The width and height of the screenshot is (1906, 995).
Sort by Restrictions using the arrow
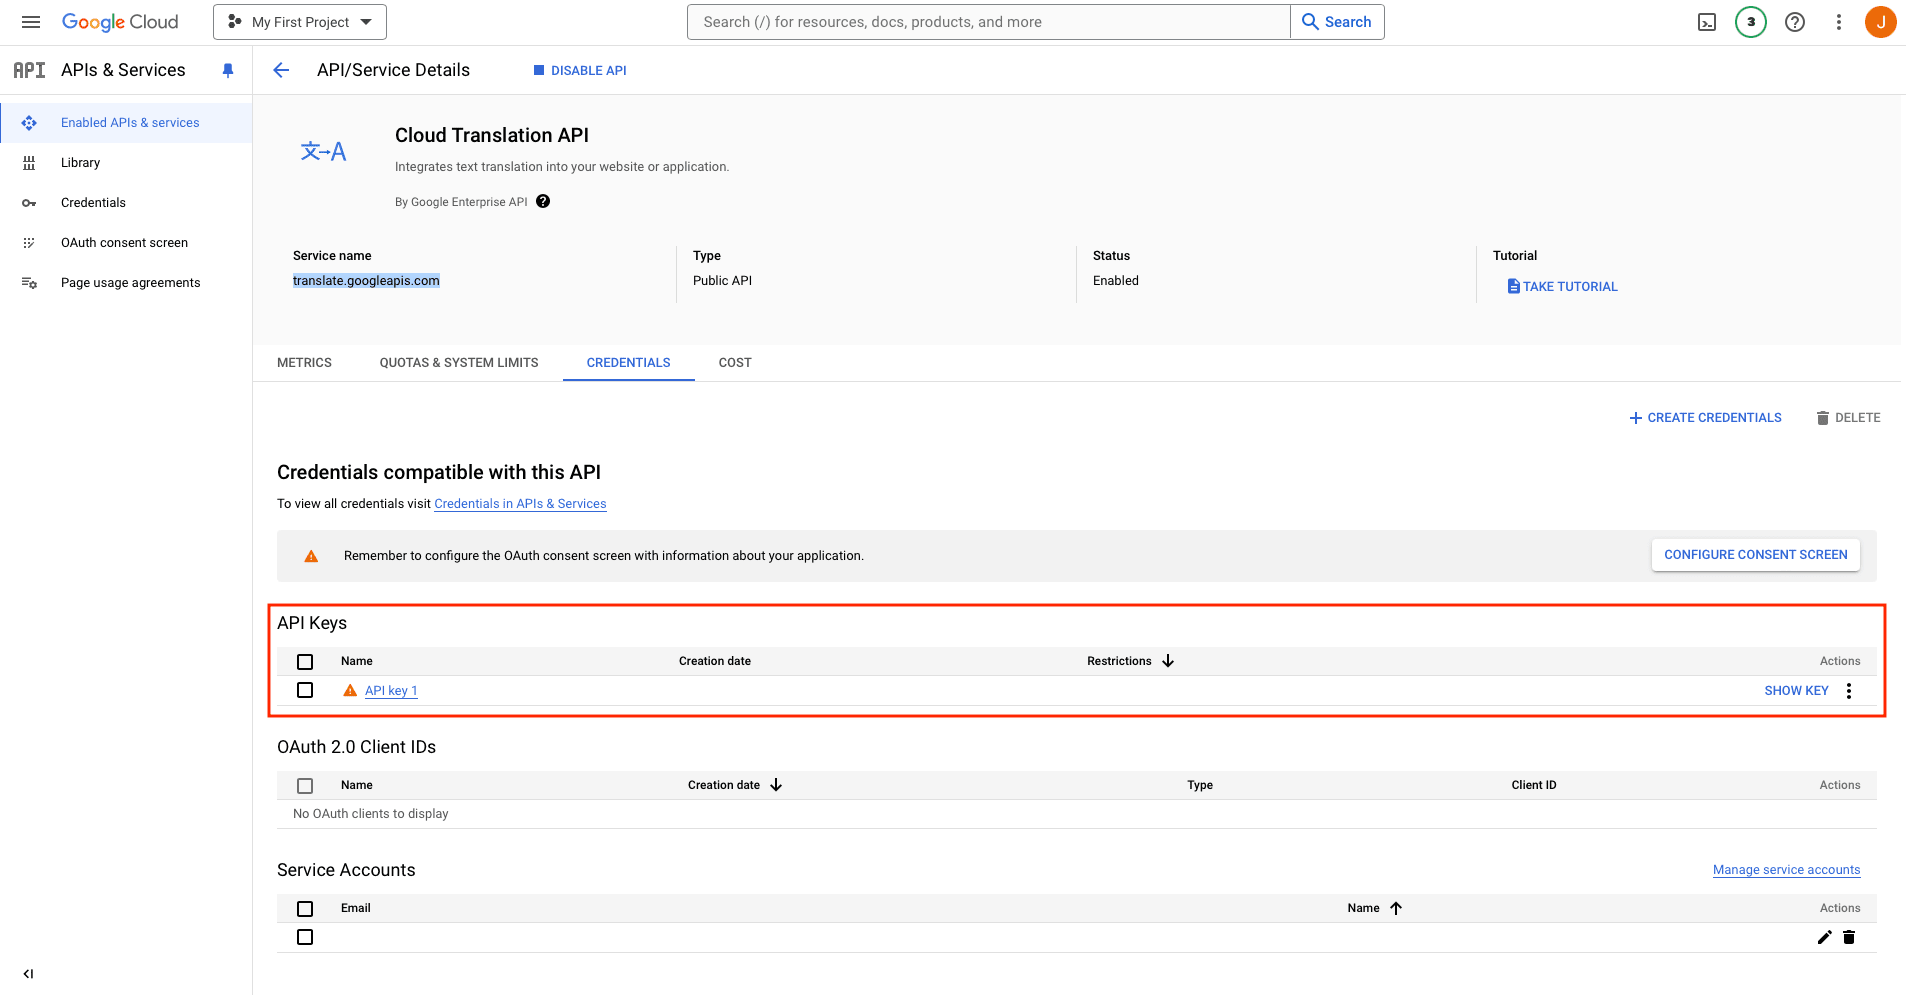click(x=1167, y=661)
